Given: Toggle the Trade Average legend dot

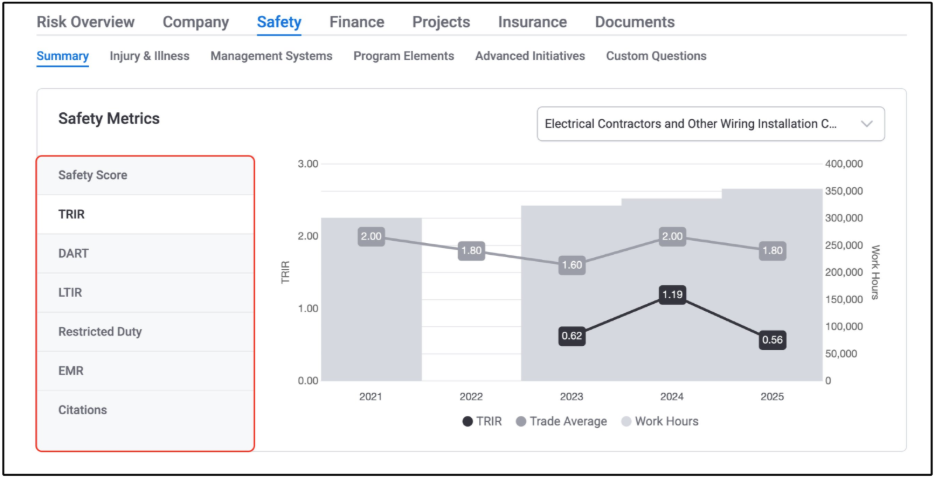Looking at the screenshot, I should [x=521, y=421].
